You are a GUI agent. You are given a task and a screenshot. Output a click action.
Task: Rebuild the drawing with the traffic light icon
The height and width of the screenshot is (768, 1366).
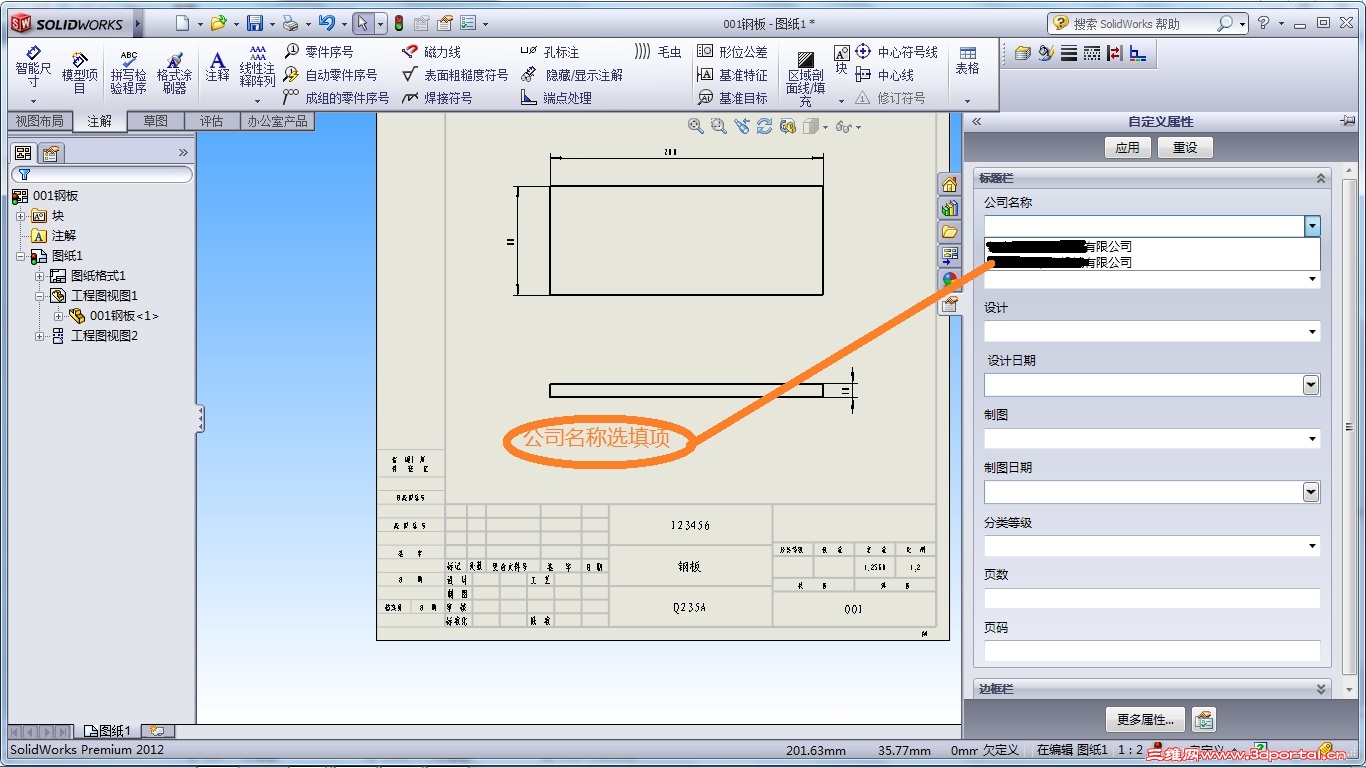pyautogui.click(x=399, y=23)
